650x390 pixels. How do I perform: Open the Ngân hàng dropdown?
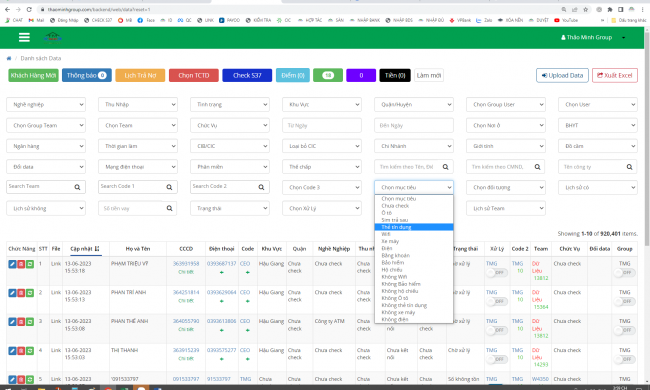(x=46, y=146)
